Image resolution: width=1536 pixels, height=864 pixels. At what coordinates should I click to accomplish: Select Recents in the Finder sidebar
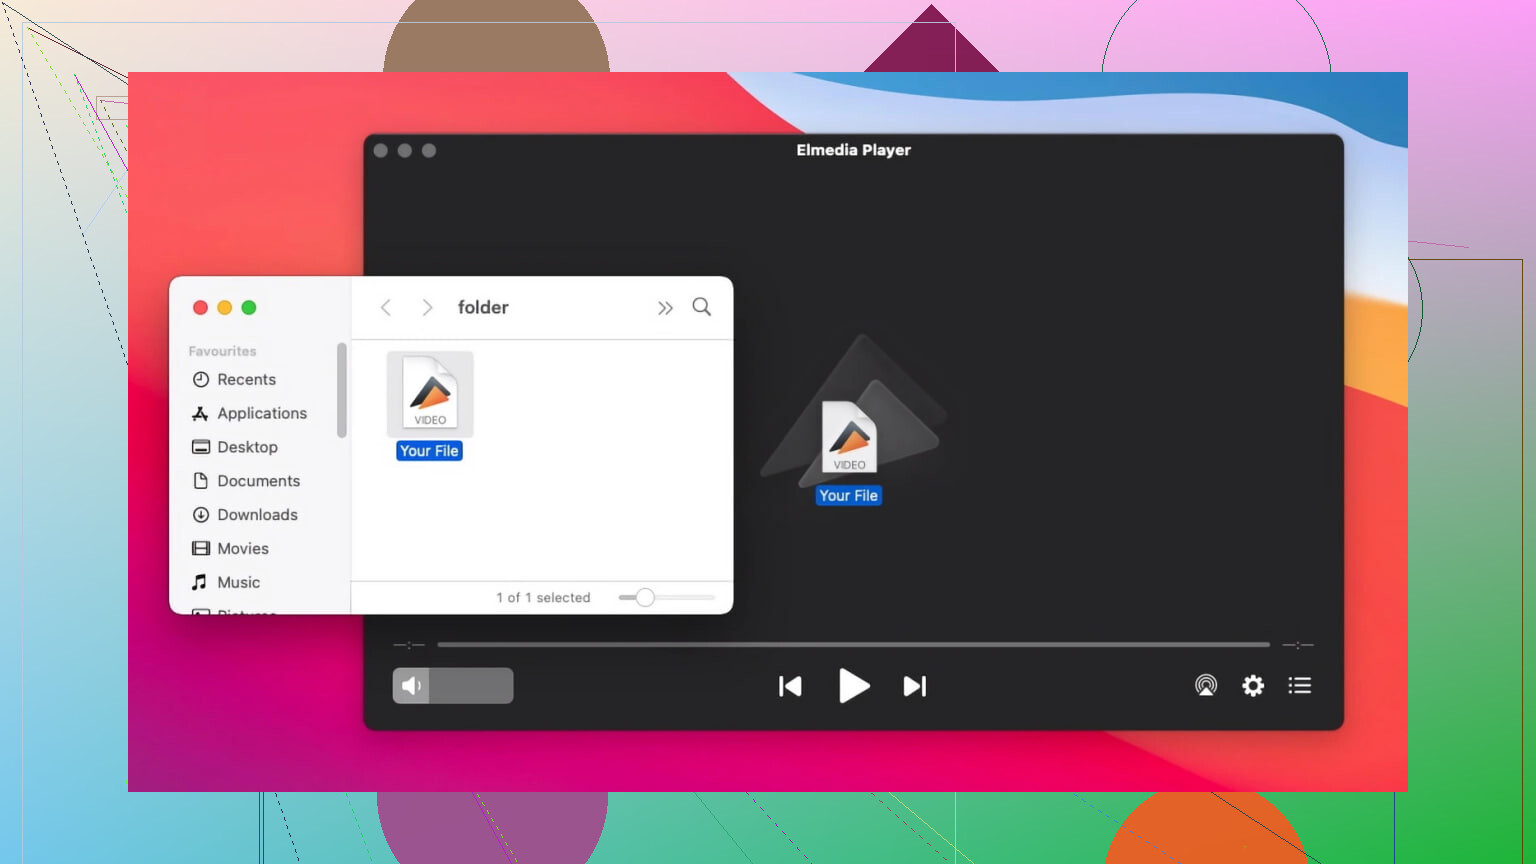[246, 380]
